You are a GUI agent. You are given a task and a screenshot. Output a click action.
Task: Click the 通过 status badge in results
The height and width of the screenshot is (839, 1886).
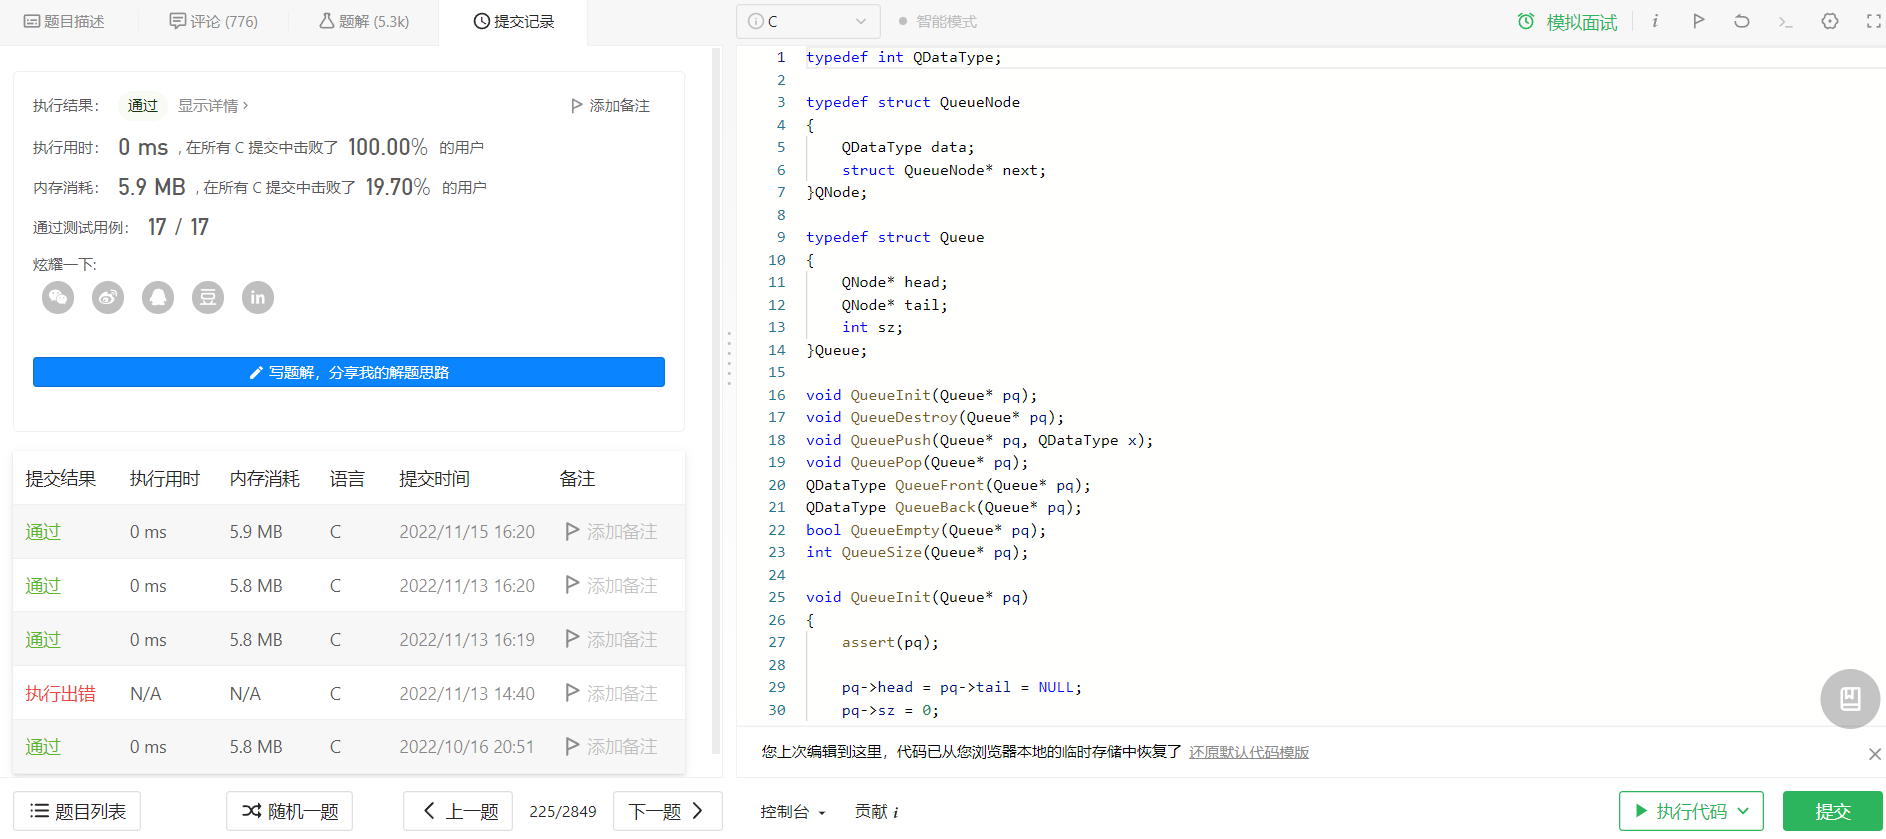(x=142, y=105)
